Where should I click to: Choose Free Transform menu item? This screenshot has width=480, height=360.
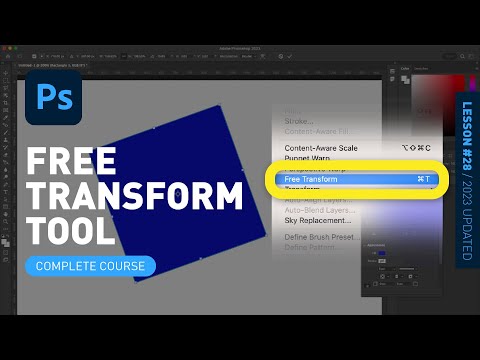357,179
